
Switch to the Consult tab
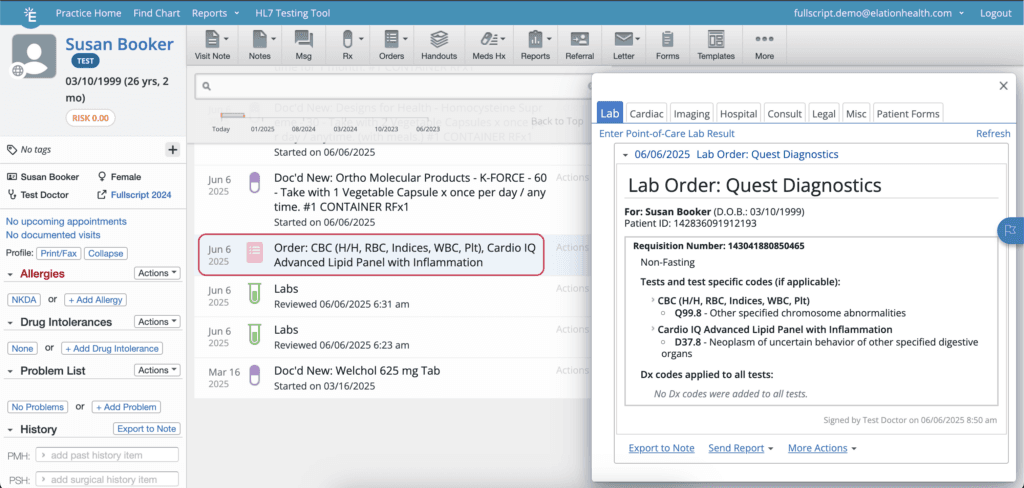(784, 114)
